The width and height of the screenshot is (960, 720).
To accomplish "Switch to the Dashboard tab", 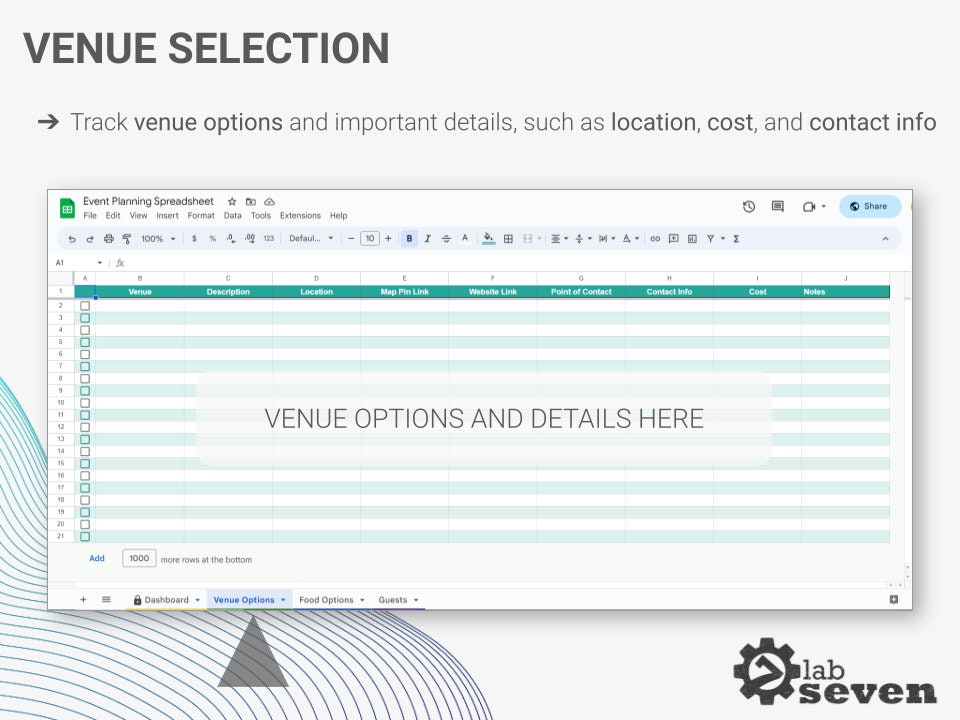I will [166, 600].
